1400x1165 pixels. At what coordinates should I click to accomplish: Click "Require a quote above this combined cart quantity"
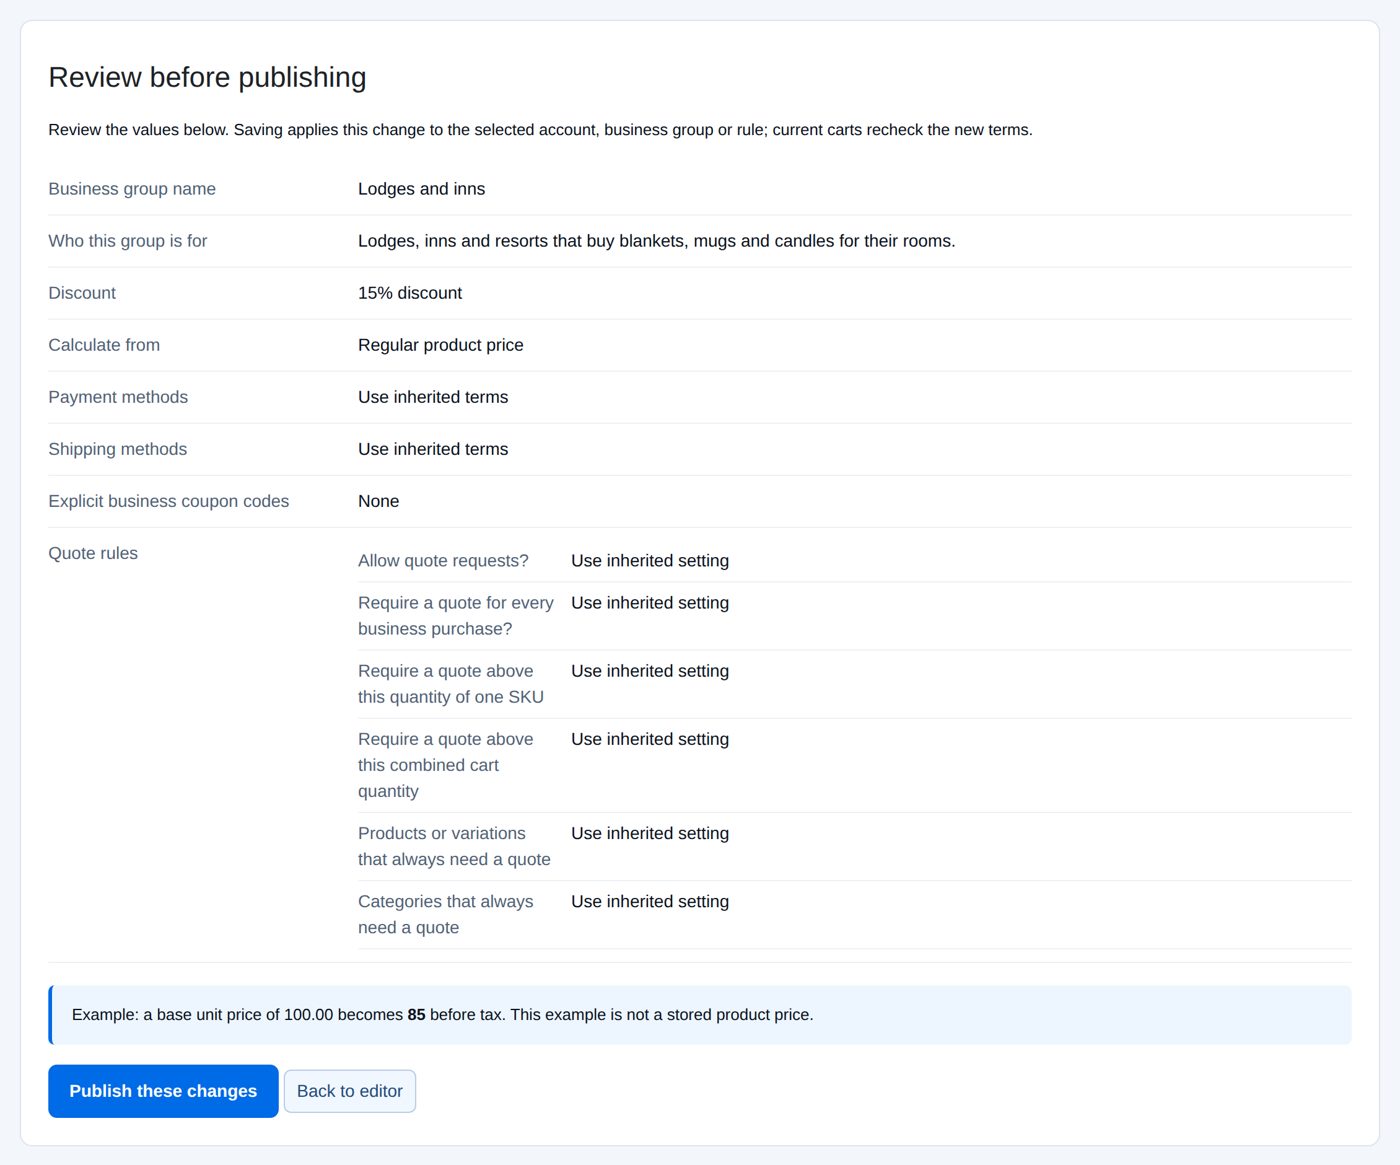pos(446,765)
